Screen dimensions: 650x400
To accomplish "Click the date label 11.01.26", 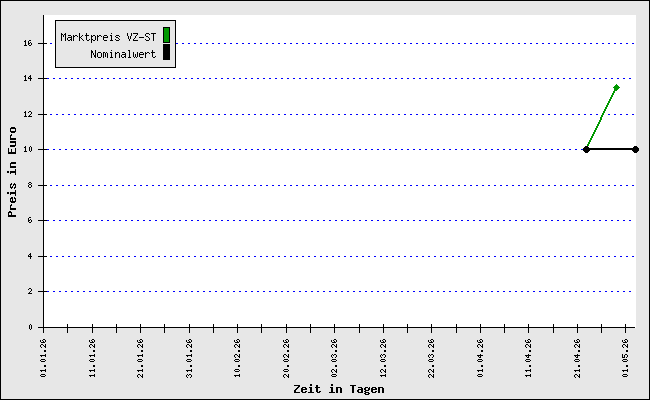I will (x=92, y=358).
